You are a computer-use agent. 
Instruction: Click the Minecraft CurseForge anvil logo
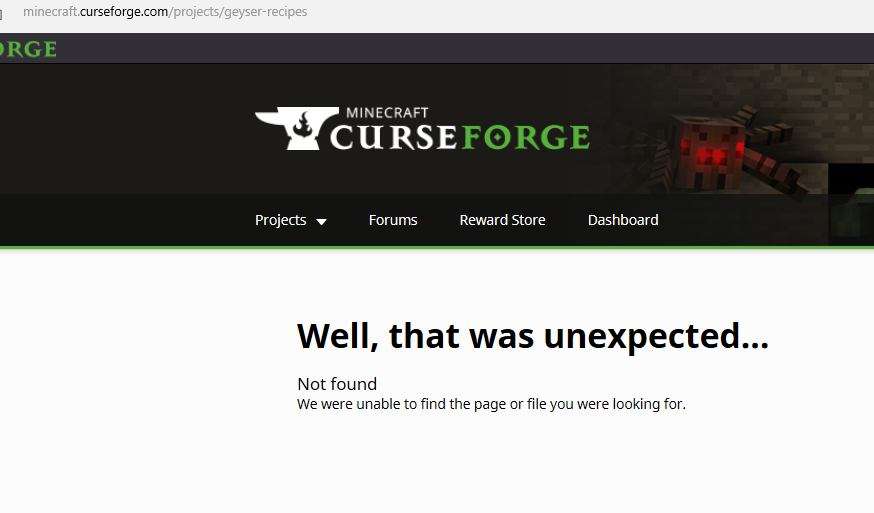pyautogui.click(x=423, y=129)
